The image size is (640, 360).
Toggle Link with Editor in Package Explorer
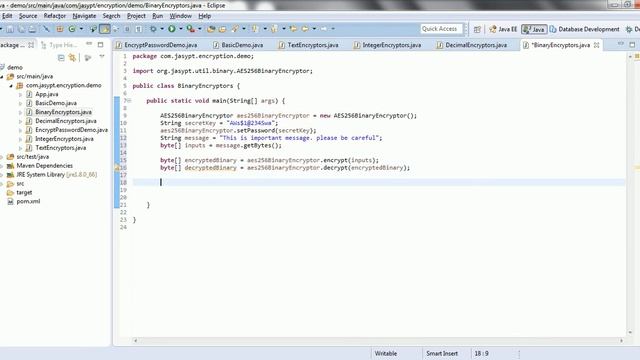pos(72,58)
